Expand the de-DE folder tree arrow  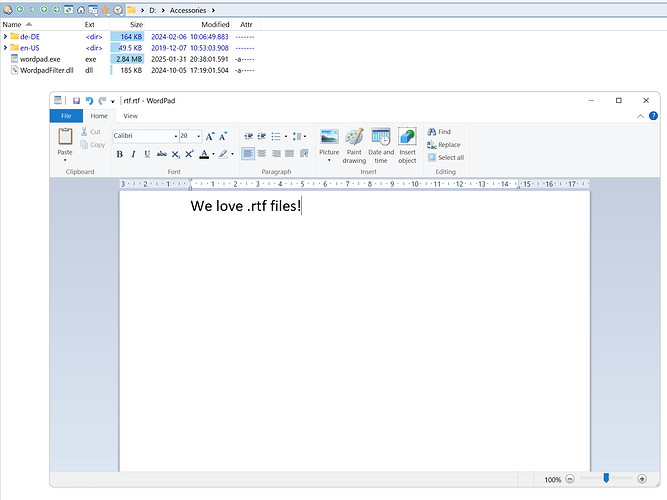(6, 37)
